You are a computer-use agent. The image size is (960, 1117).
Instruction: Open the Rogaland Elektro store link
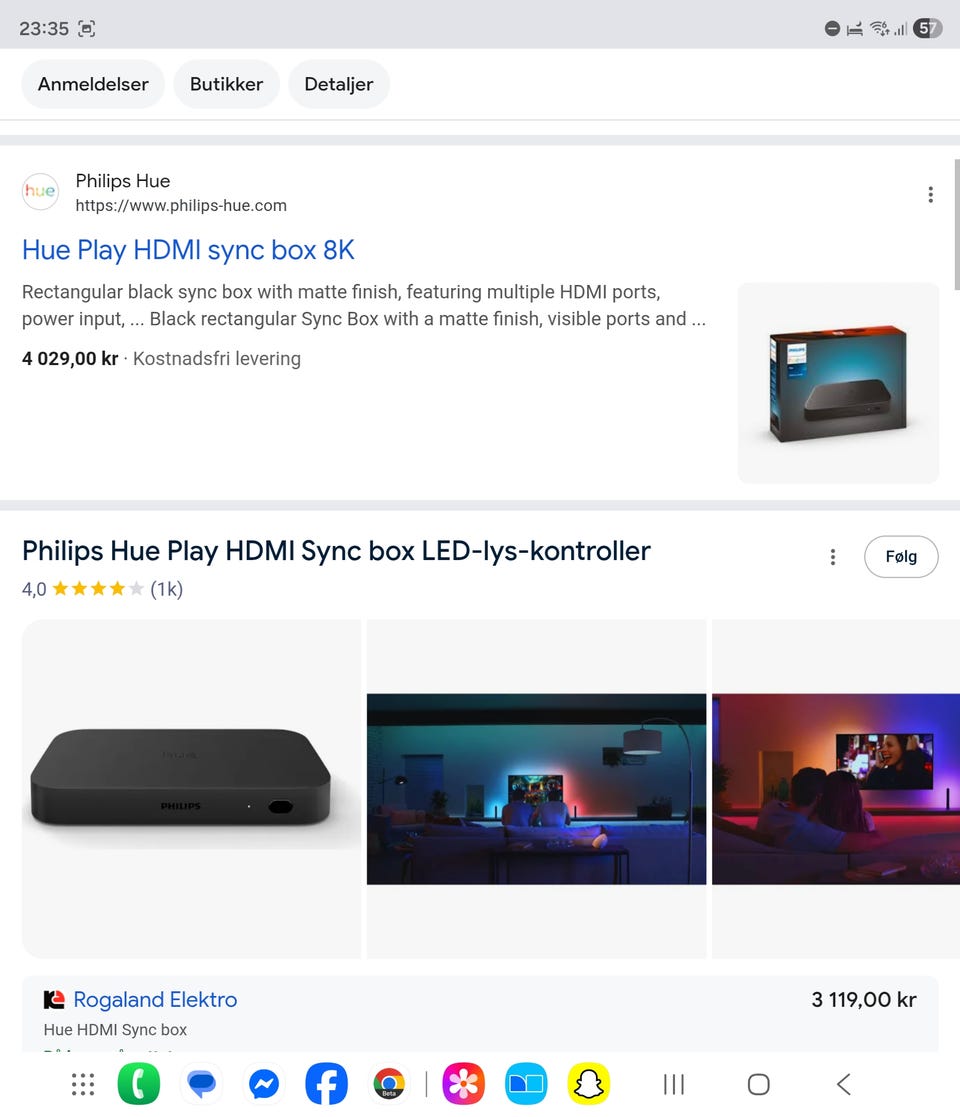(155, 999)
